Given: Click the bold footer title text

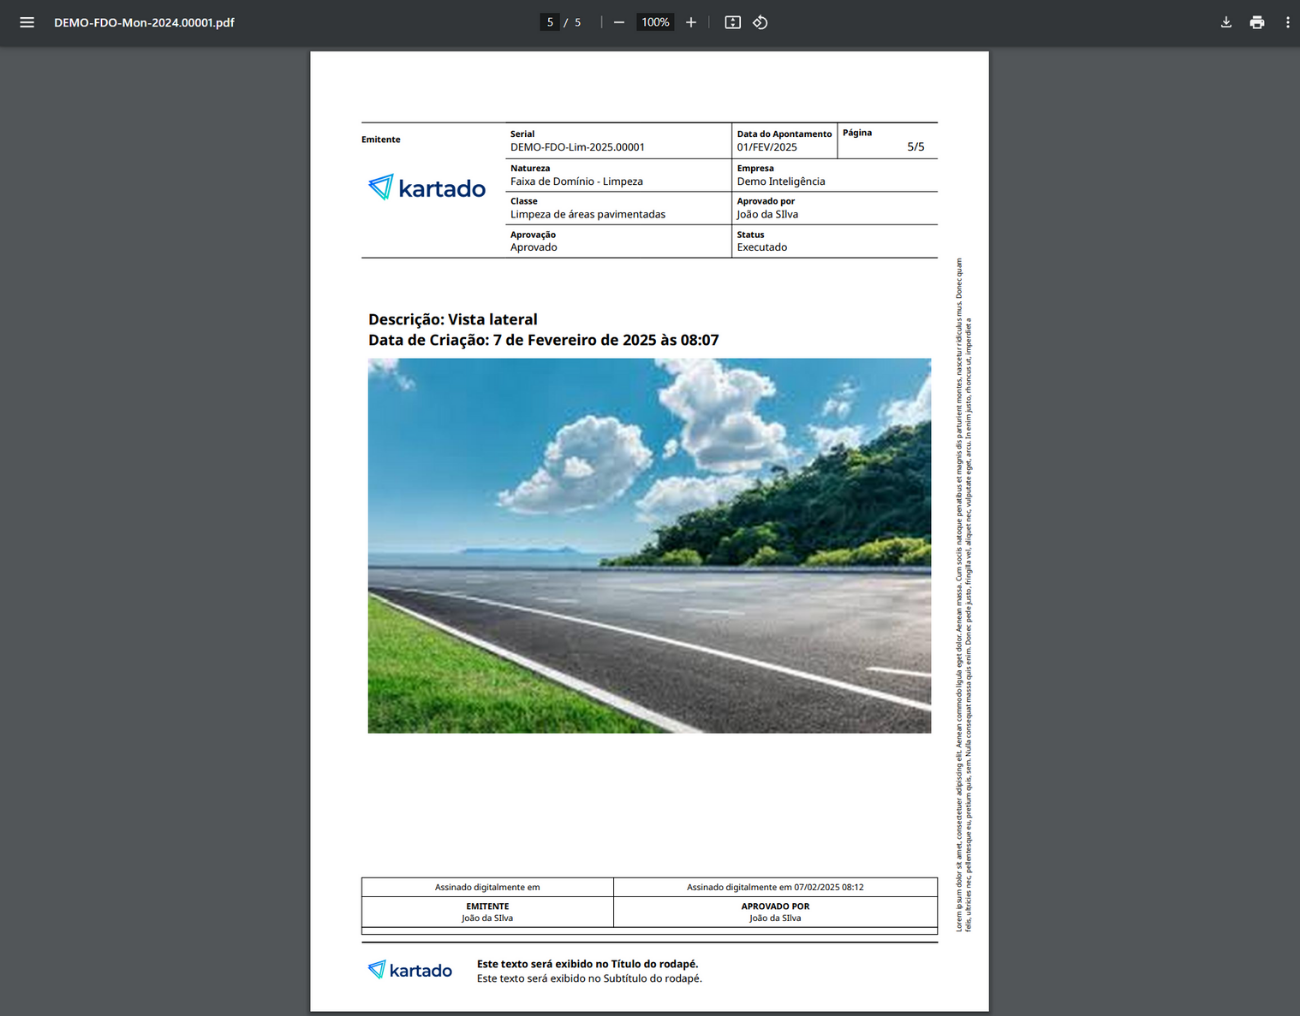Looking at the screenshot, I should click(x=587, y=964).
